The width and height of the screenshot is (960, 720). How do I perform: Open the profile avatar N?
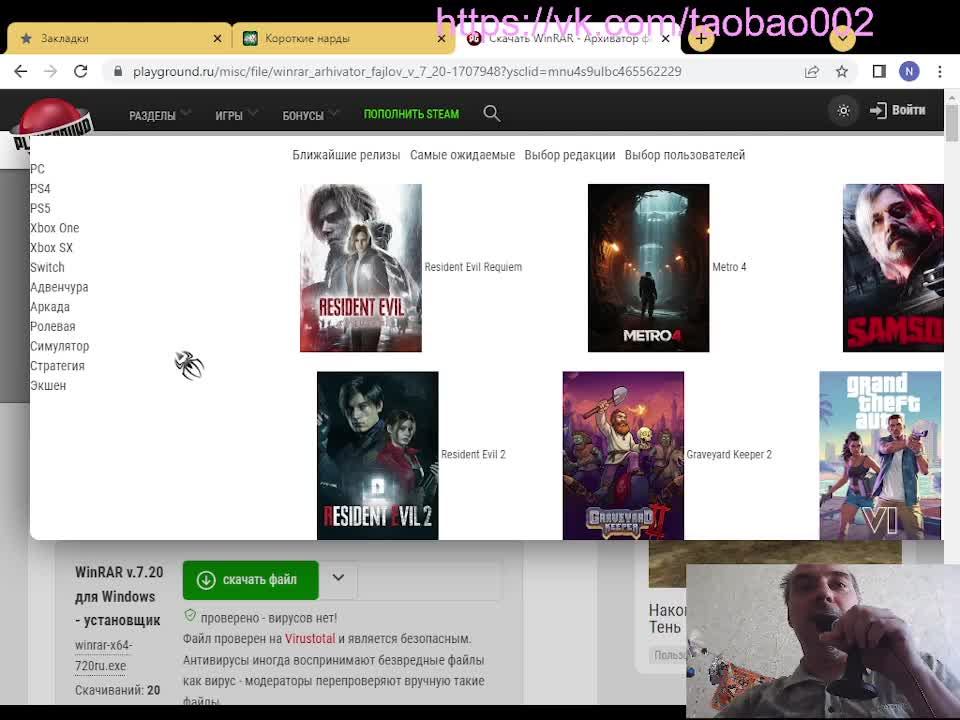coord(909,72)
